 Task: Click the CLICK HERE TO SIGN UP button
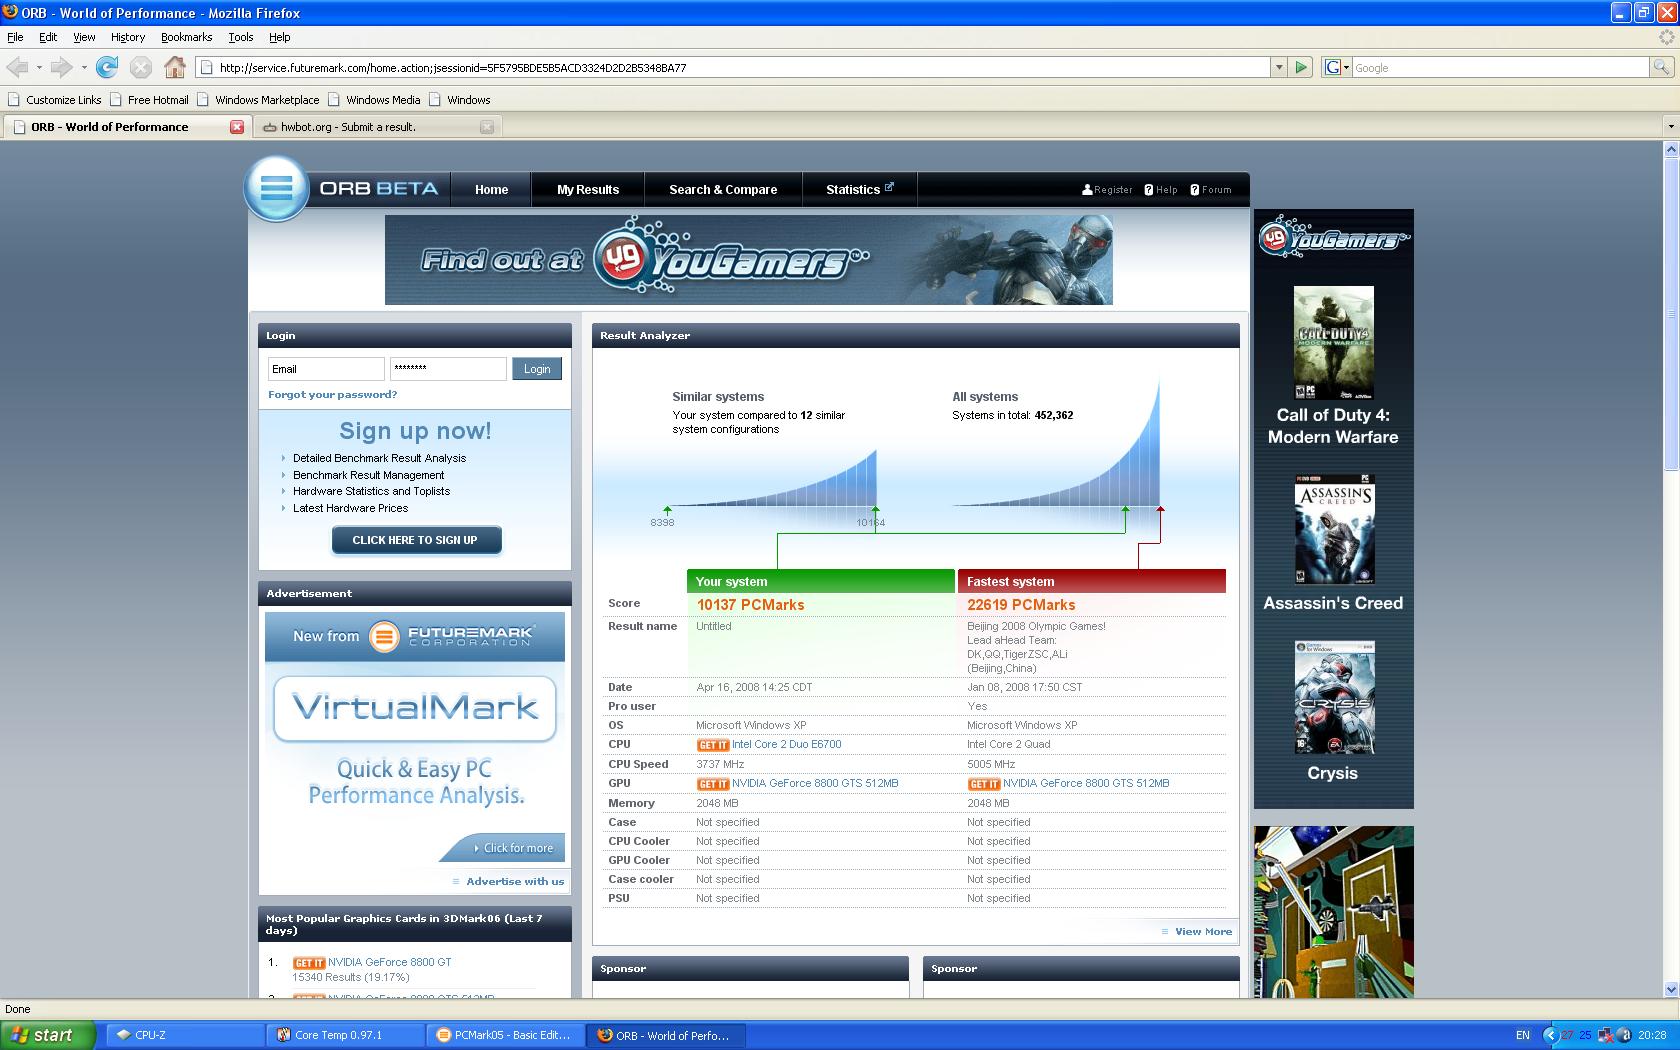point(416,540)
